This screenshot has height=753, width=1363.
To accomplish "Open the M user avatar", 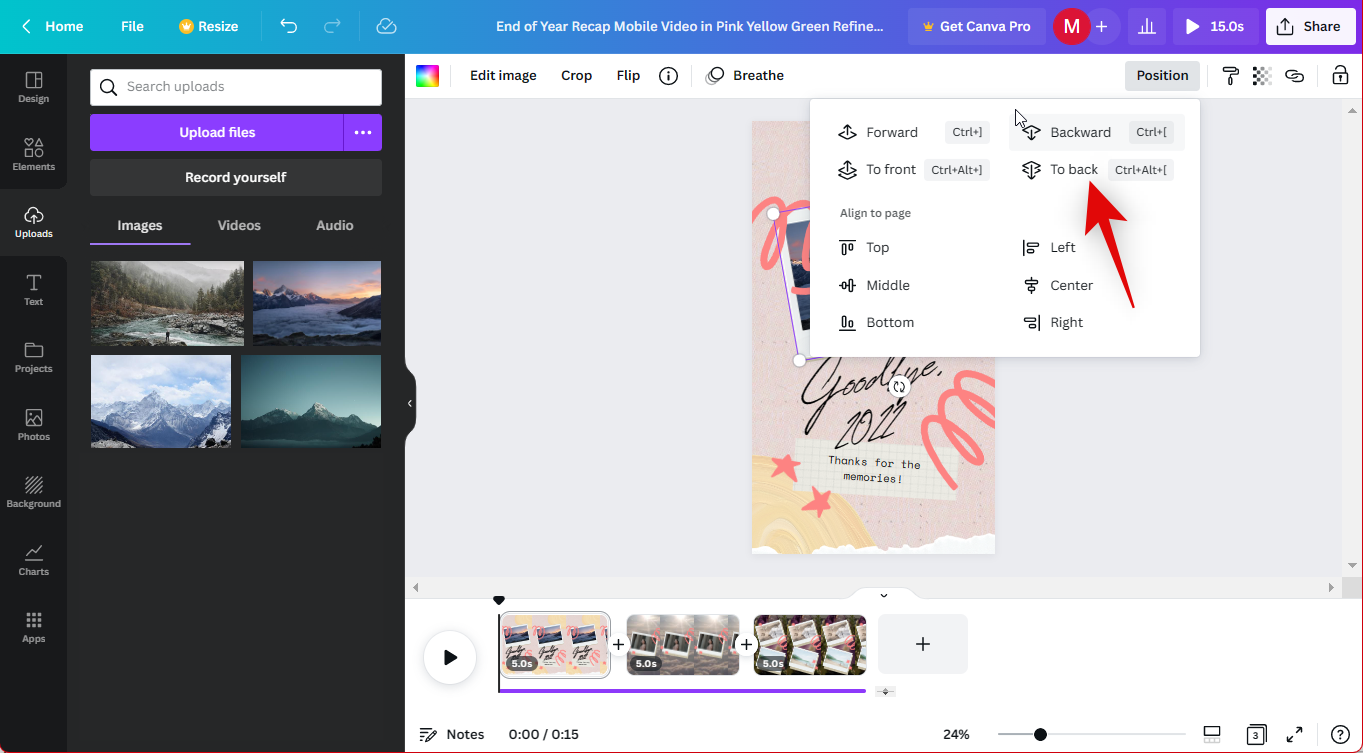I will pyautogui.click(x=1071, y=26).
